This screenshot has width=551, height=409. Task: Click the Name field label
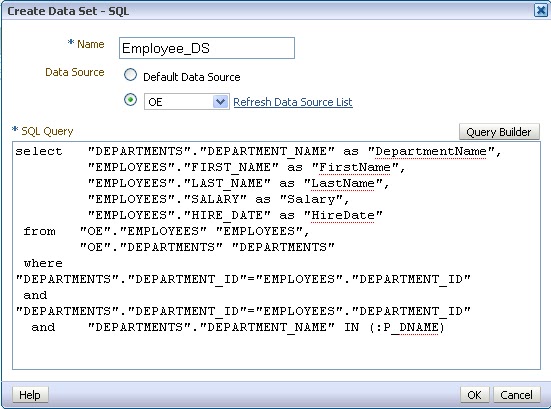[x=91, y=44]
